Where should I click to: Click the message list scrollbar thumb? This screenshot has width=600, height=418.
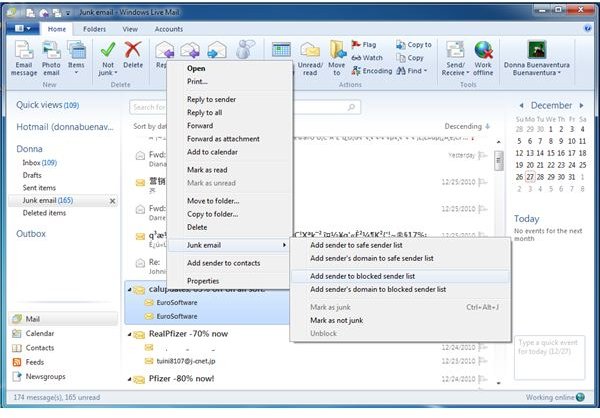click(499, 160)
